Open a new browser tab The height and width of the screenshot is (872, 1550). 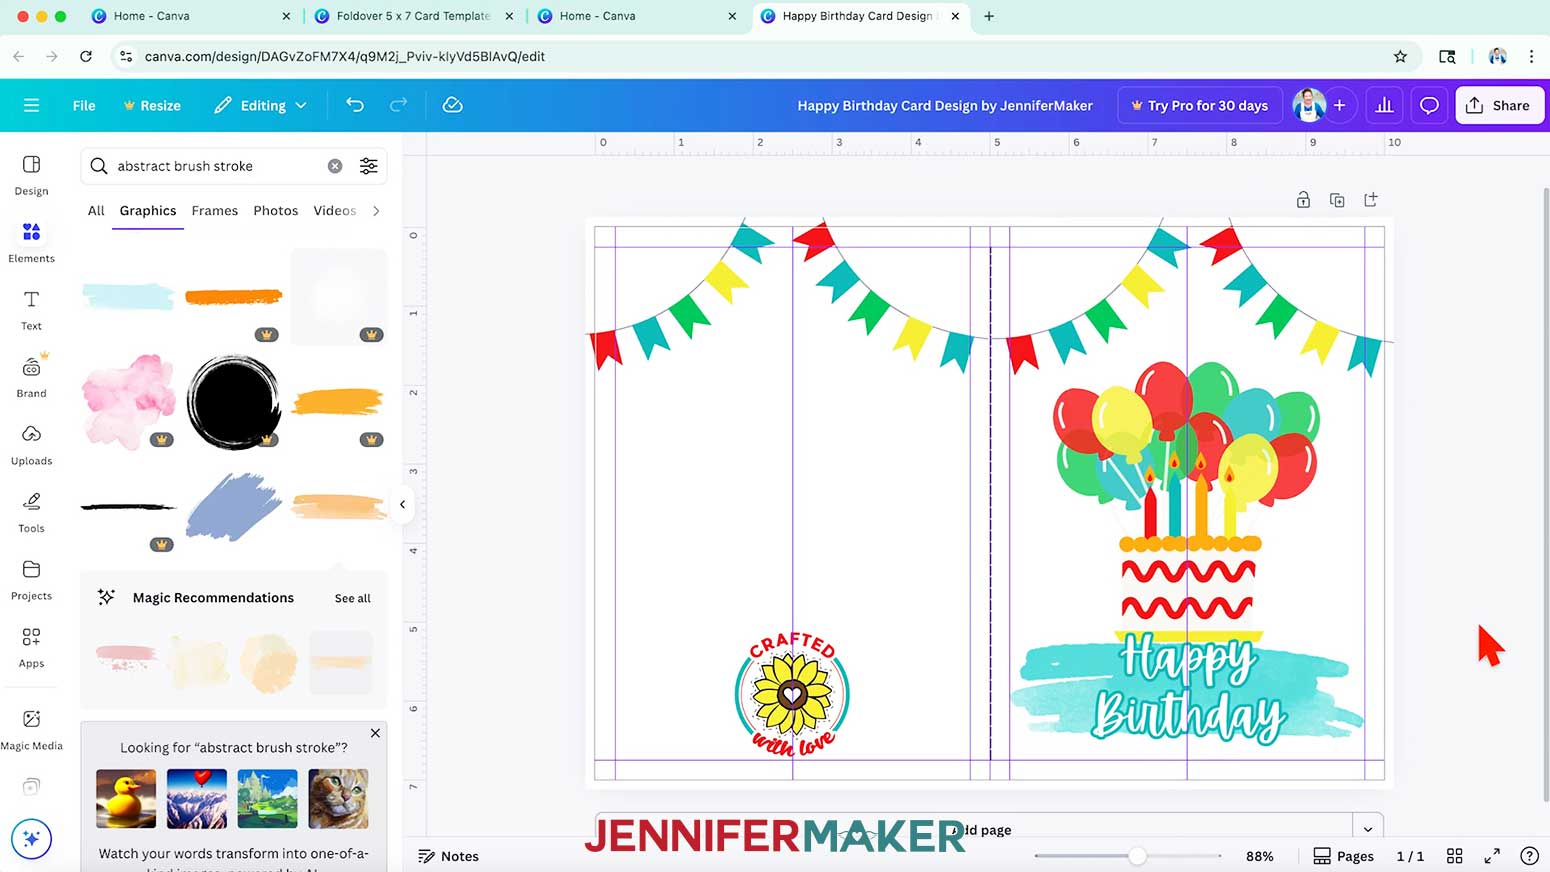click(x=989, y=16)
